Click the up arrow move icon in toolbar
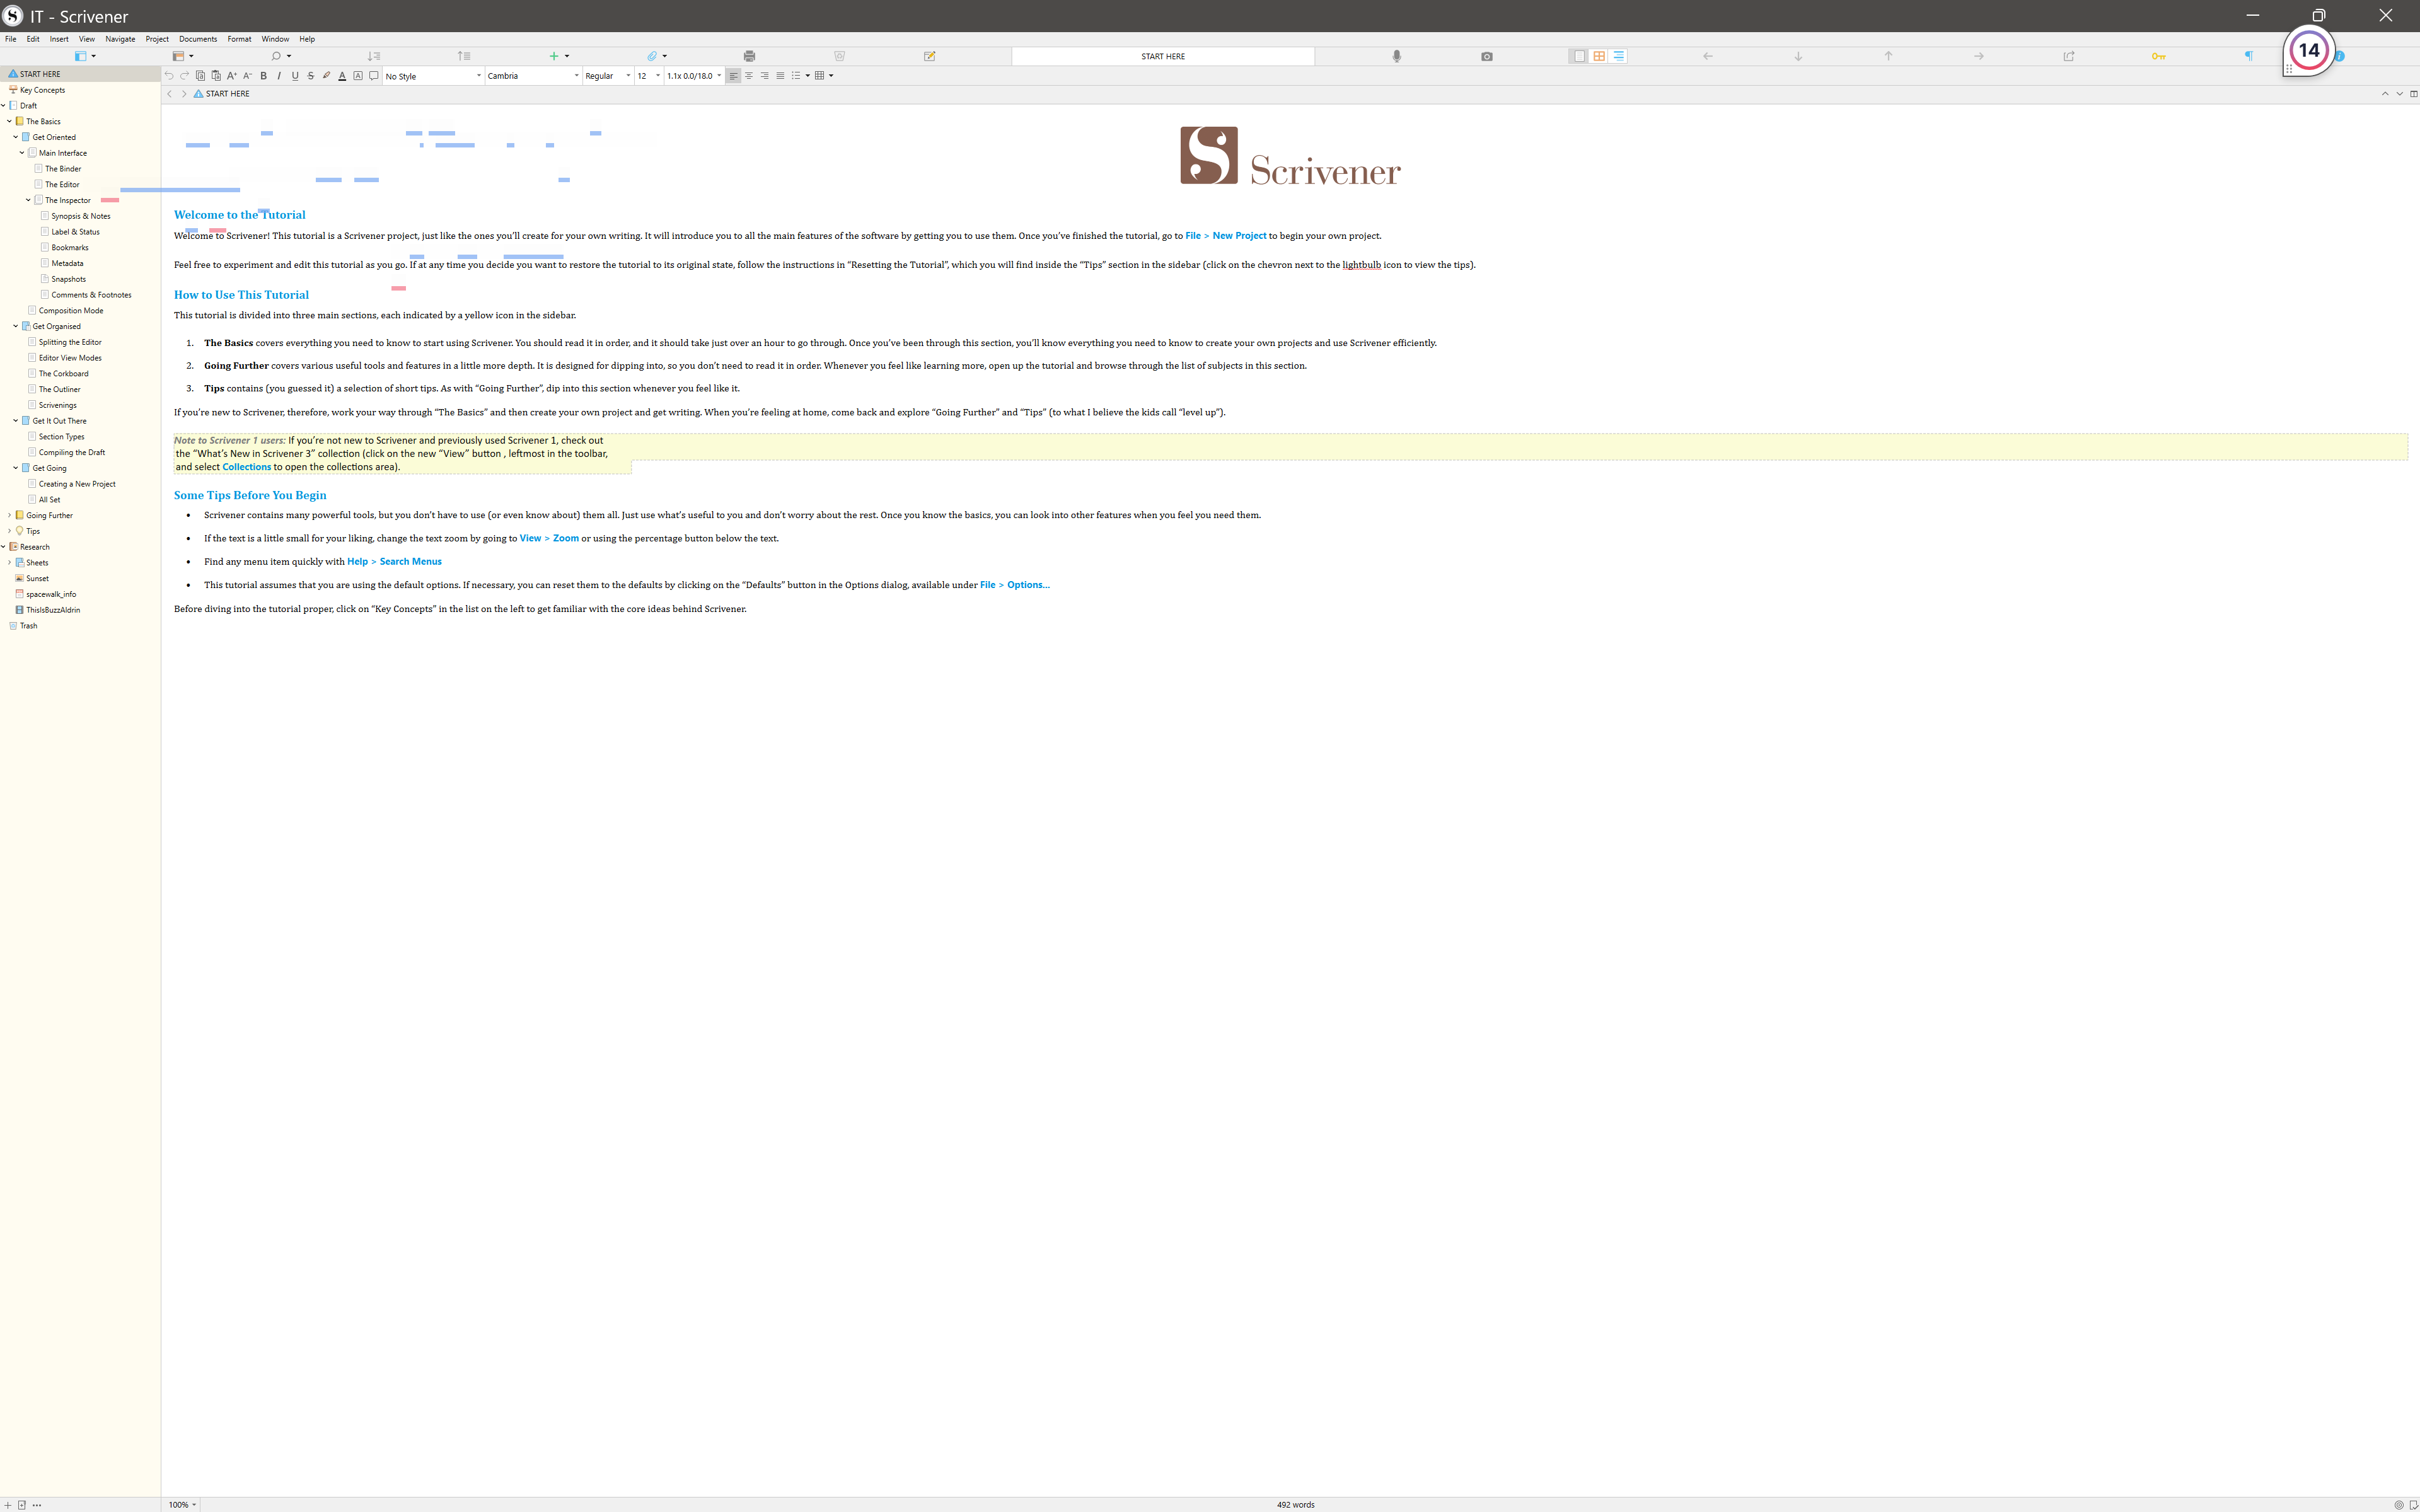The height and width of the screenshot is (1512, 2420). pyautogui.click(x=1888, y=56)
